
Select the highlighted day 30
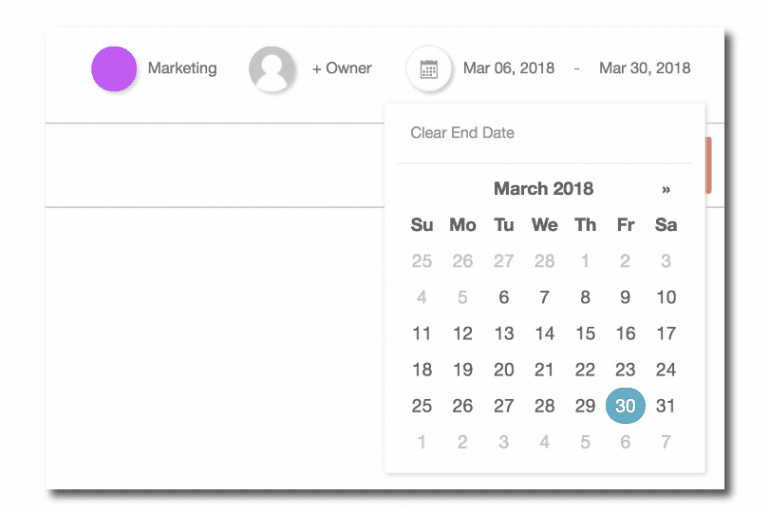coord(626,406)
